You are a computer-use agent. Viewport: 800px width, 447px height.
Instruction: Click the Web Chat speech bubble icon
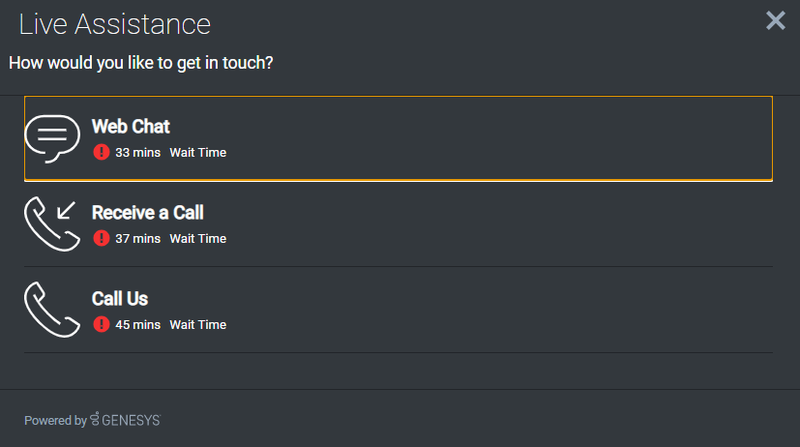52,139
